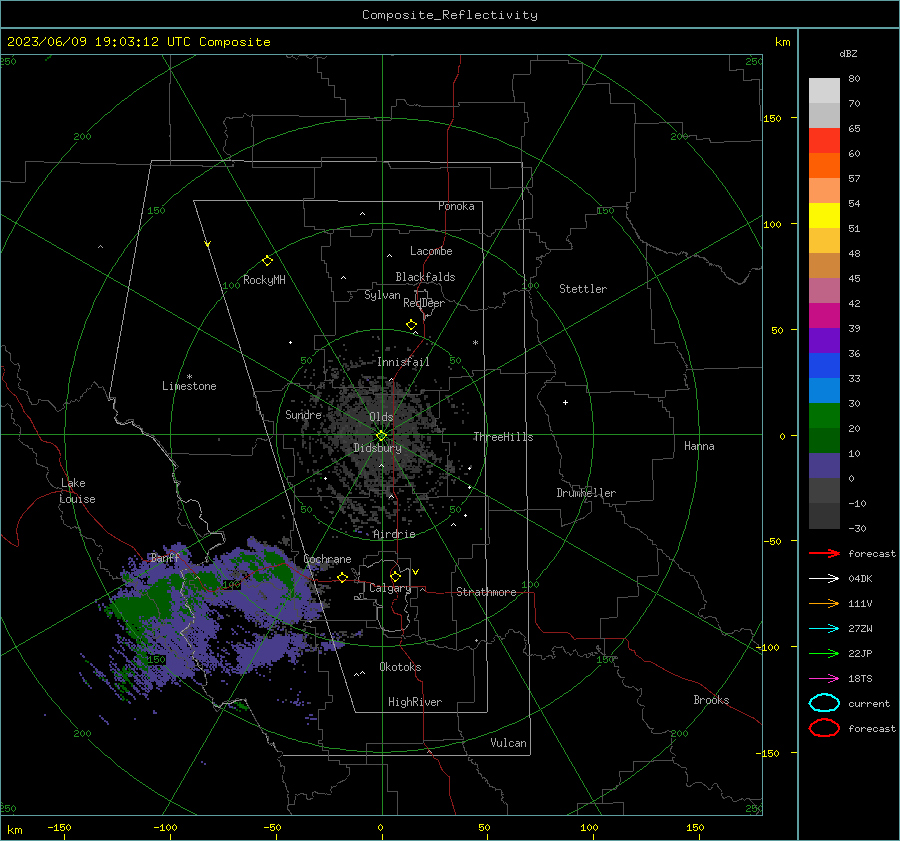Click the green 30 dBZ color swatch
Screen dimensions: 900x841
point(824,416)
